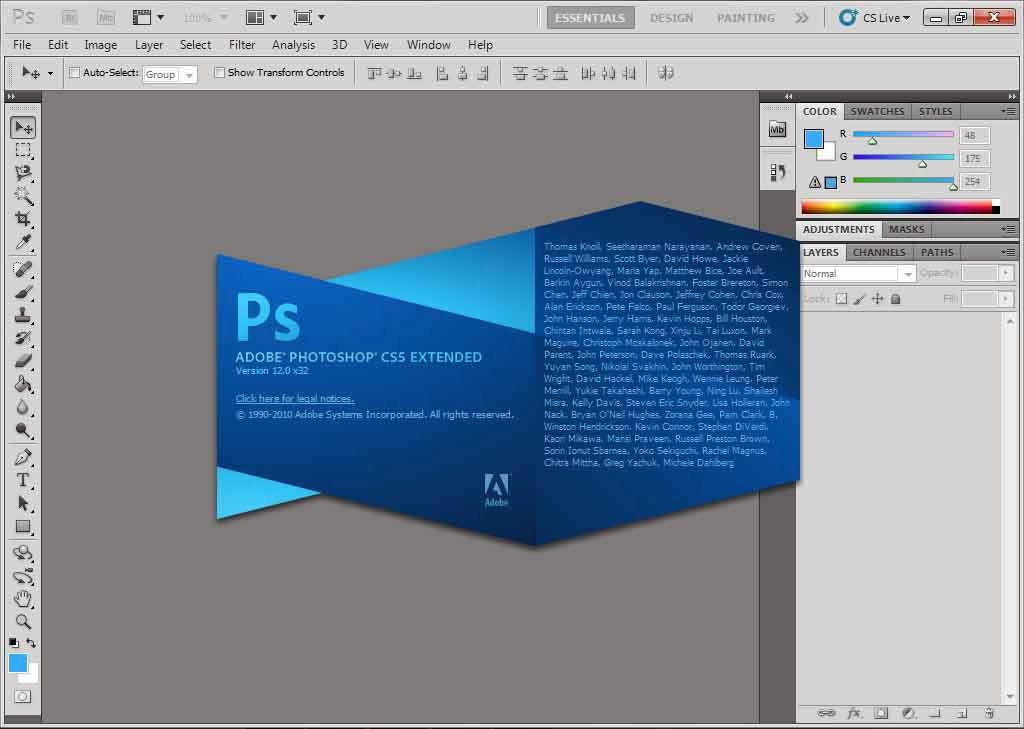Select the Eraser tool
This screenshot has height=729, width=1024.
coord(23,361)
